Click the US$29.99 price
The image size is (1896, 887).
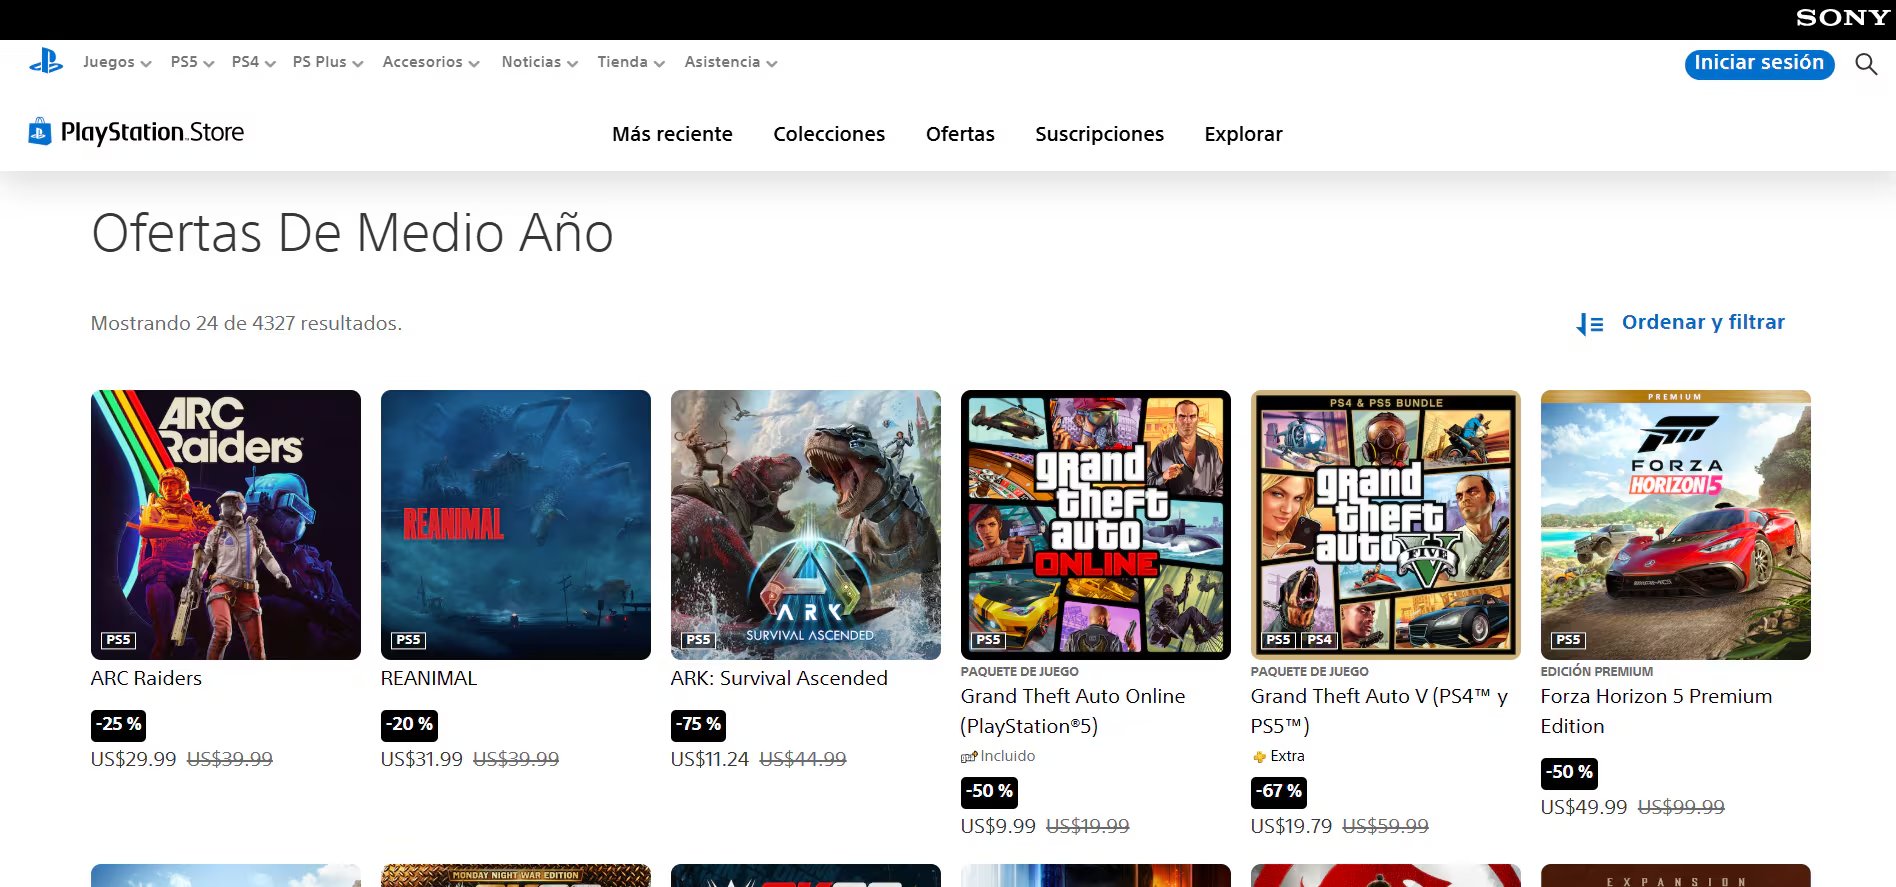point(133,759)
